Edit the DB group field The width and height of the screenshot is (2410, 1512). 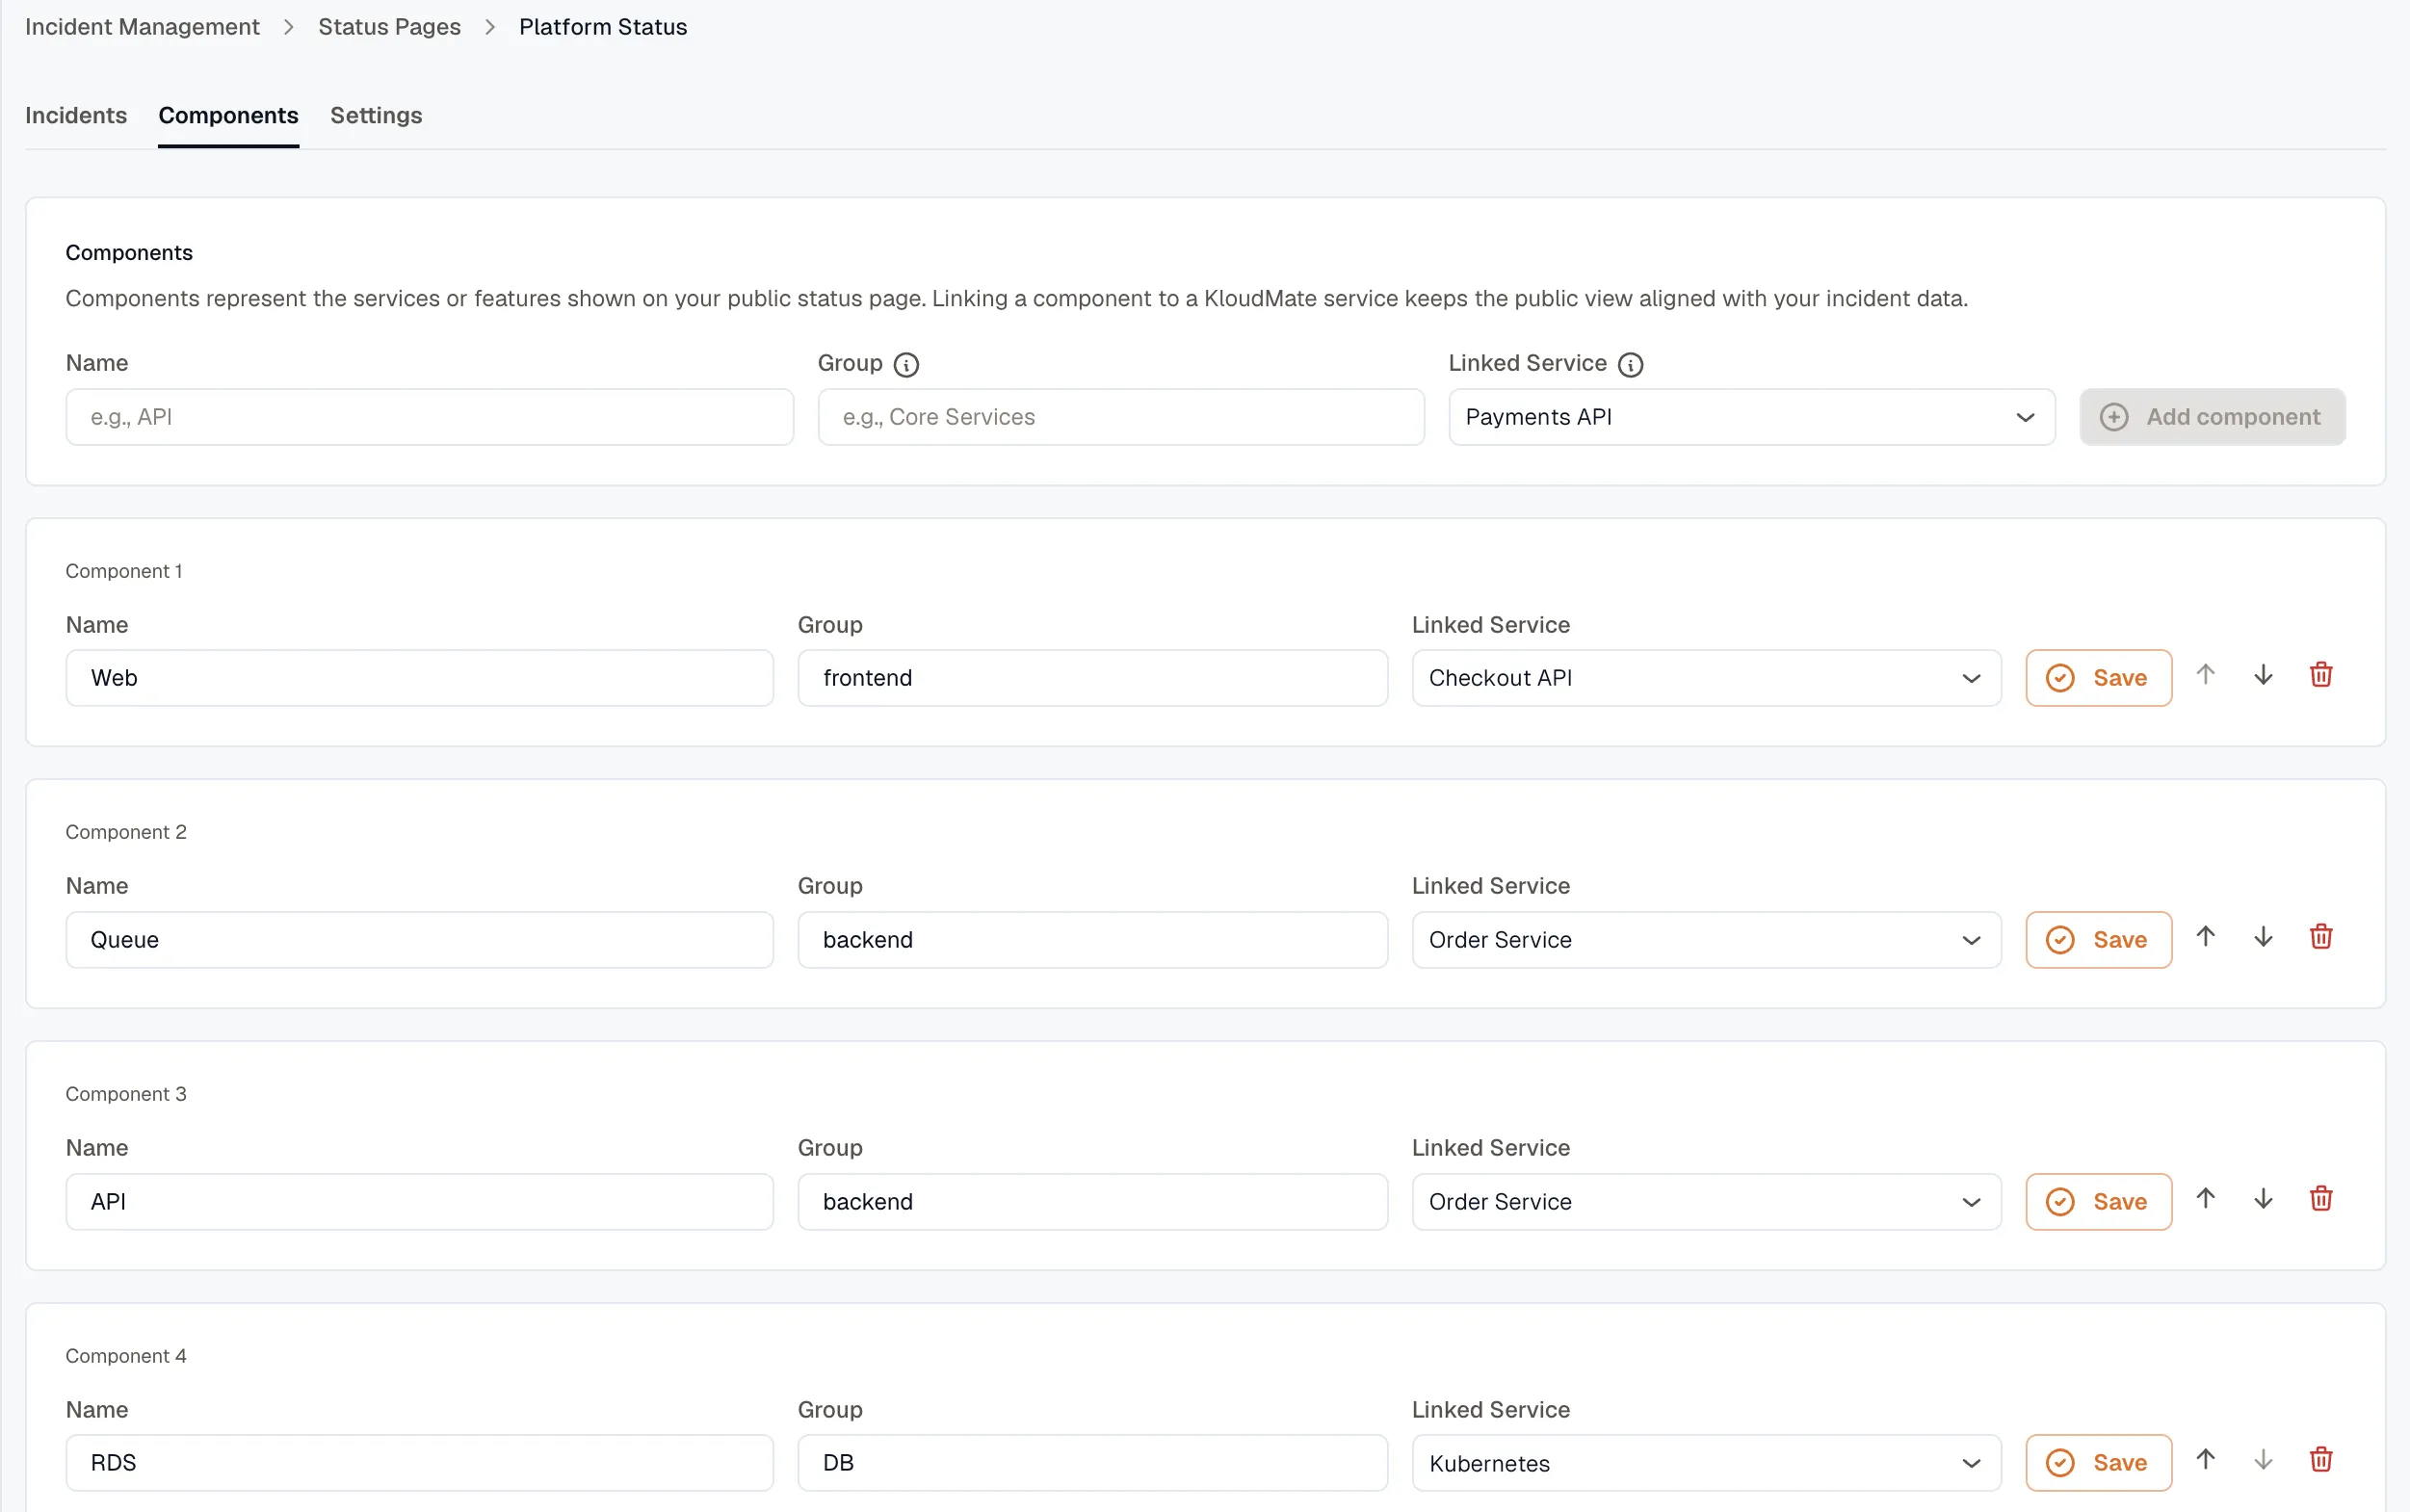[x=1092, y=1463]
